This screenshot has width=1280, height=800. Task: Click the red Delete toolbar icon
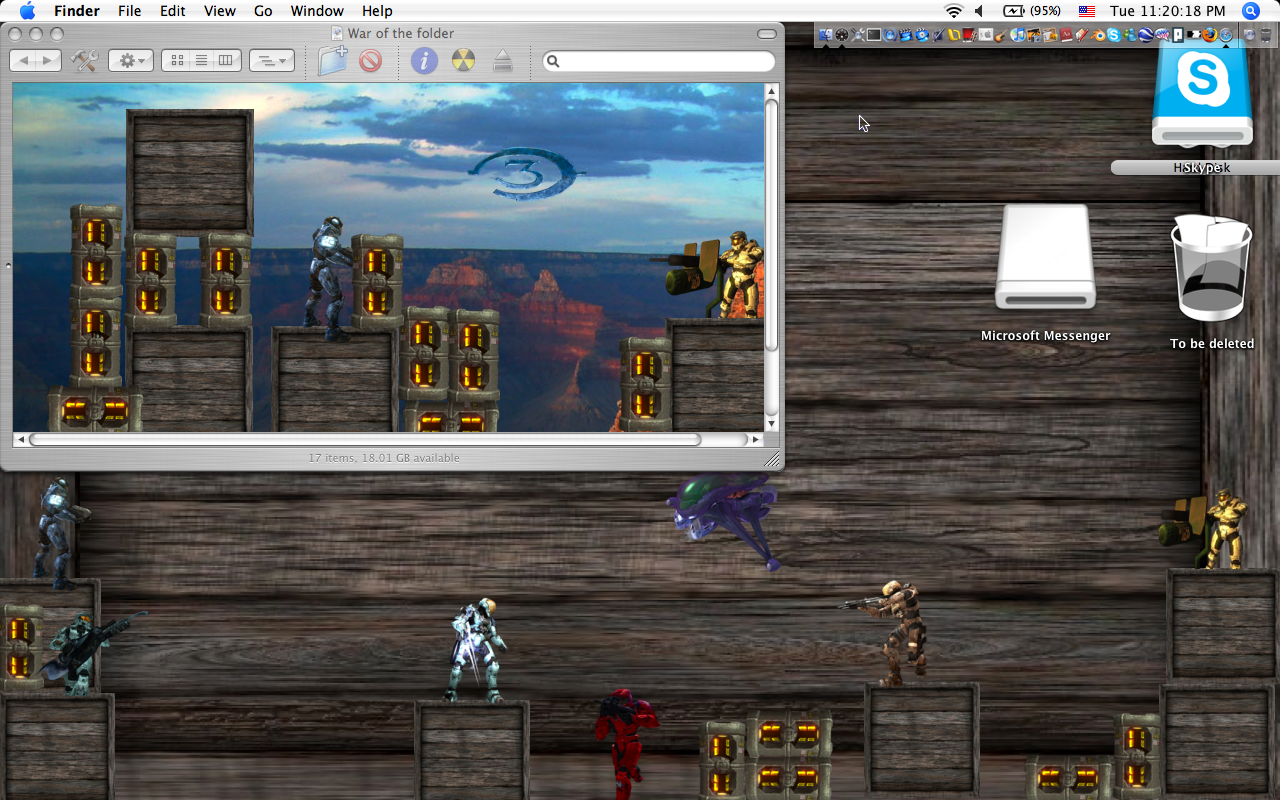click(x=370, y=61)
